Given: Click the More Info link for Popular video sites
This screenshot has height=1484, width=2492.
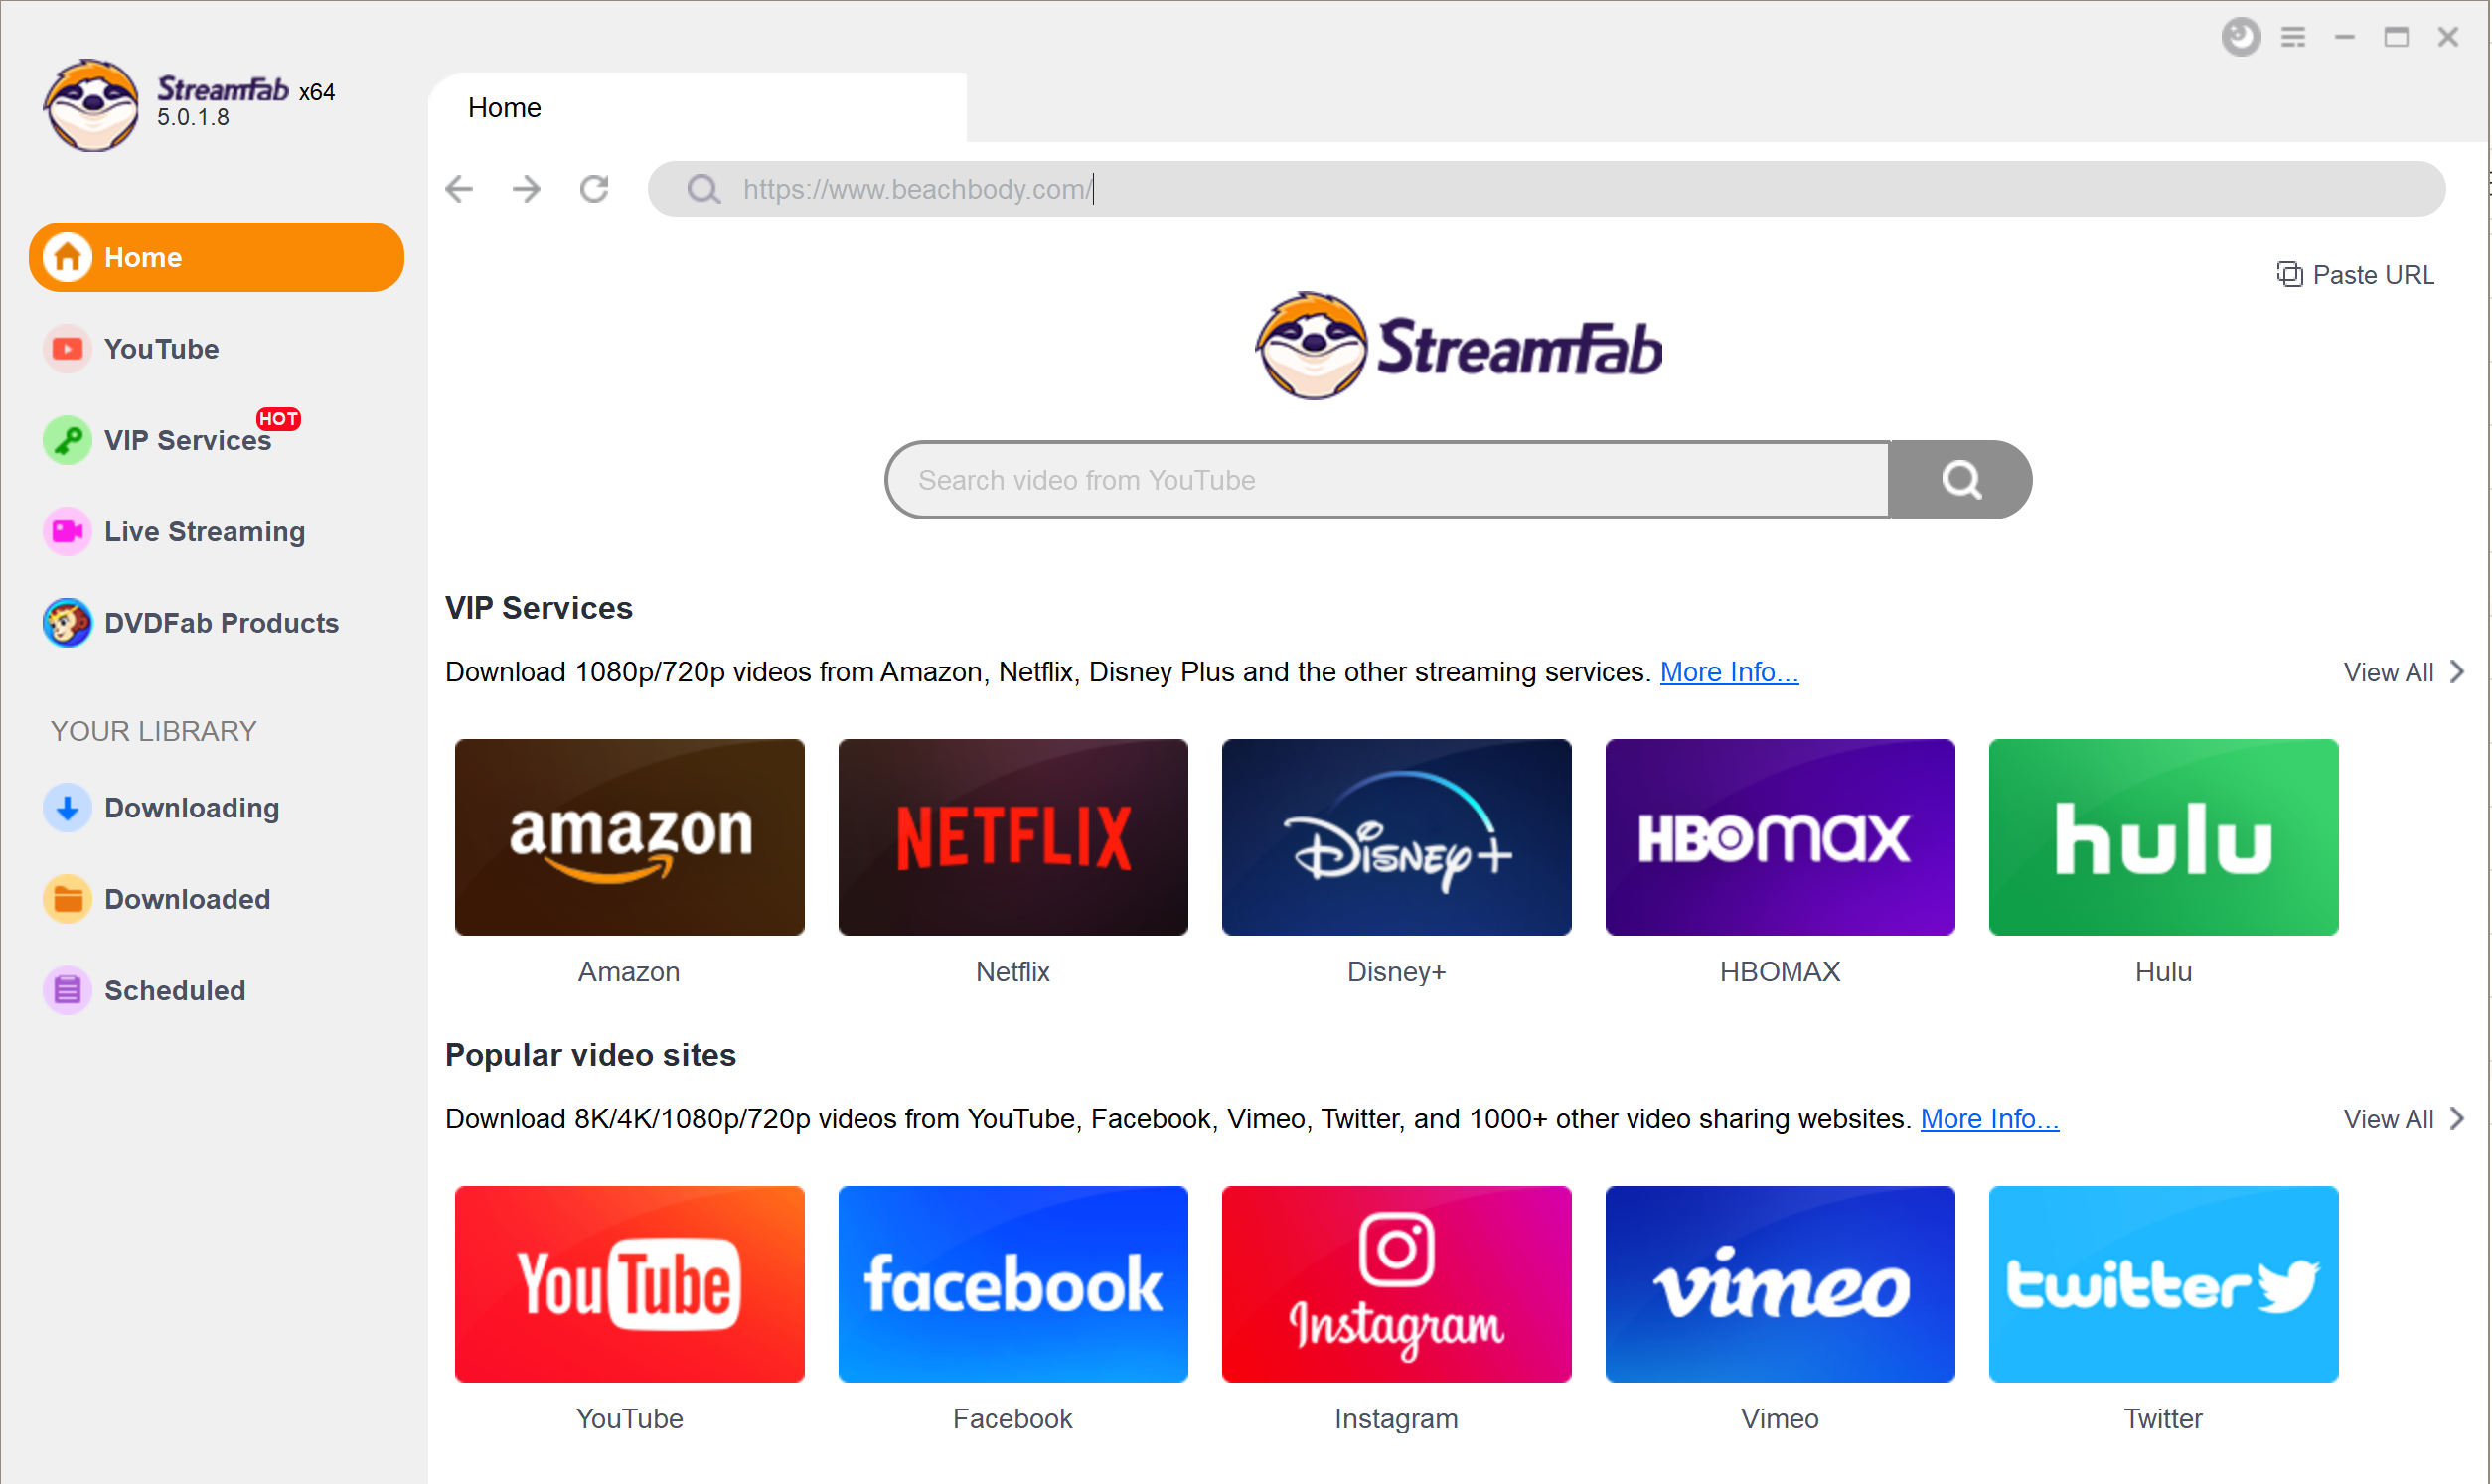Looking at the screenshot, I should click(x=1988, y=1116).
